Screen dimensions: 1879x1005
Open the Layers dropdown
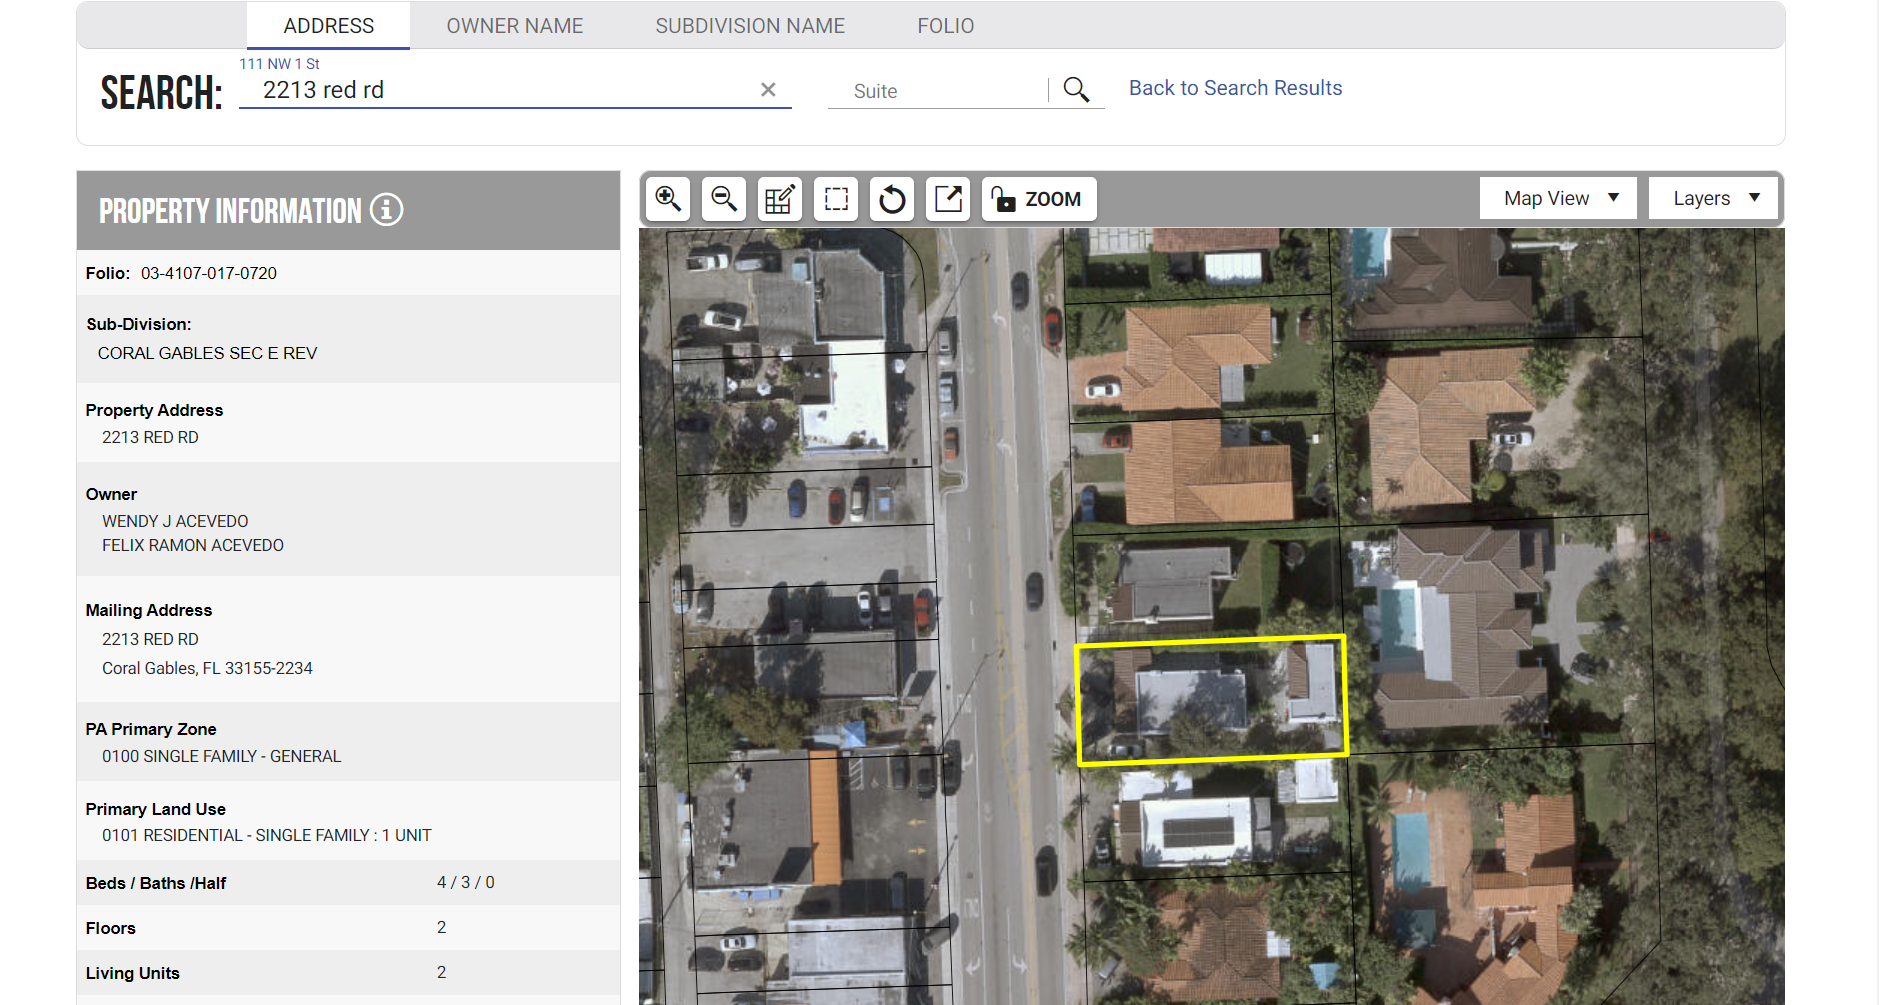pos(1714,198)
